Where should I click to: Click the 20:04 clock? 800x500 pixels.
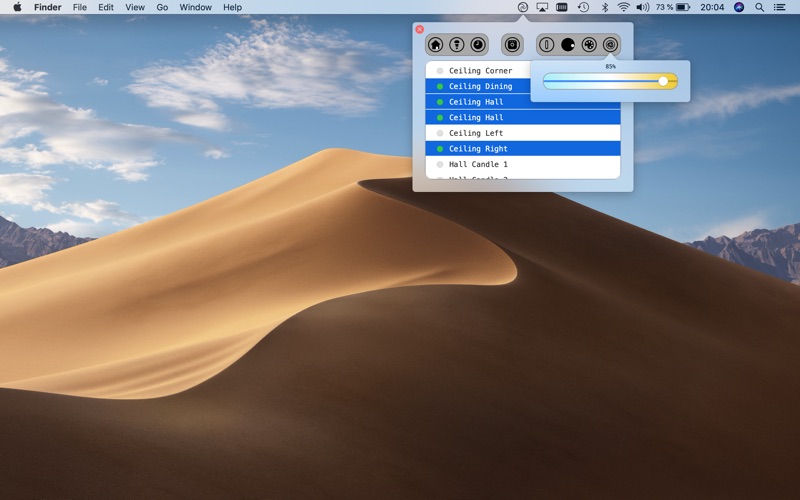[x=712, y=7]
